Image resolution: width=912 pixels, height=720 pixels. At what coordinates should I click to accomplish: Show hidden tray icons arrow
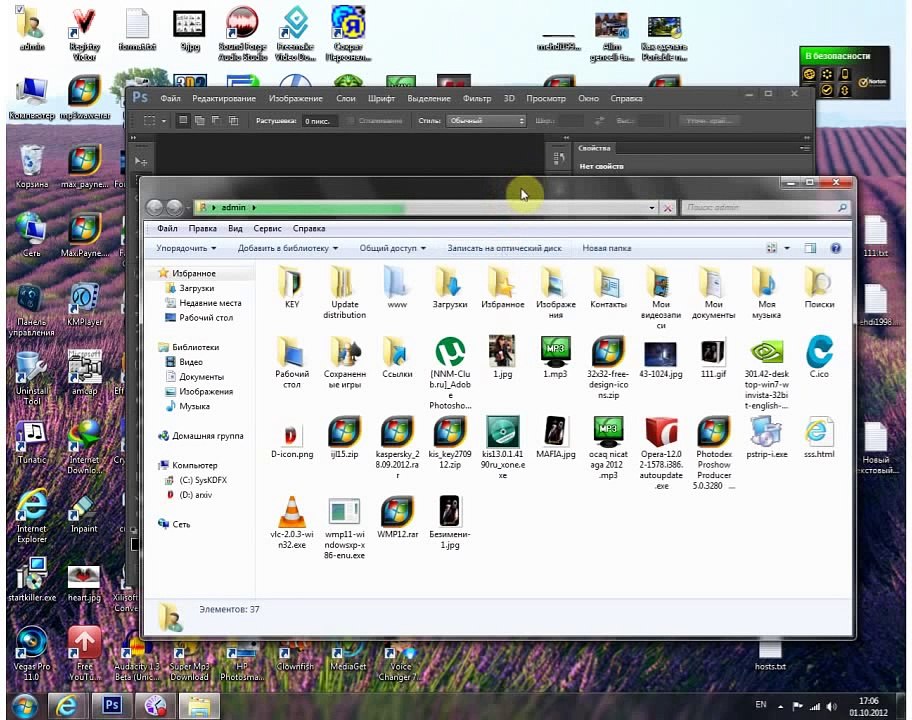tap(780, 707)
